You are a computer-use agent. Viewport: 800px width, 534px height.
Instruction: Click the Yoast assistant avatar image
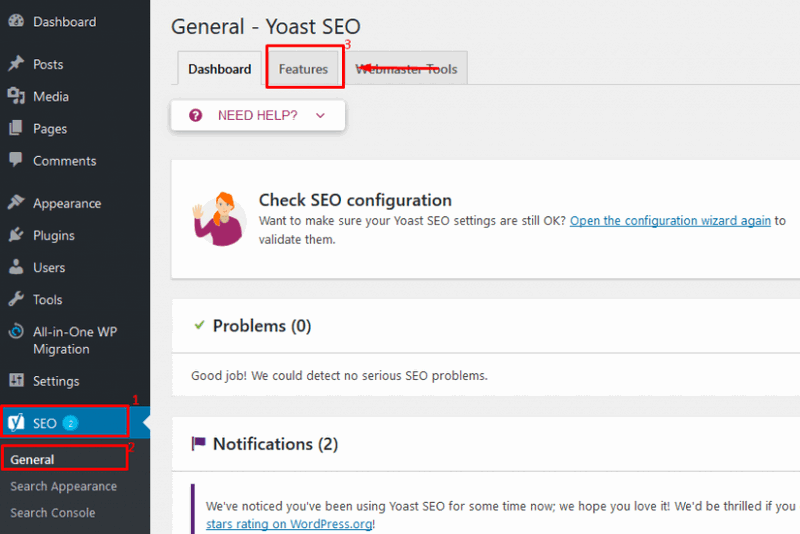(218, 219)
